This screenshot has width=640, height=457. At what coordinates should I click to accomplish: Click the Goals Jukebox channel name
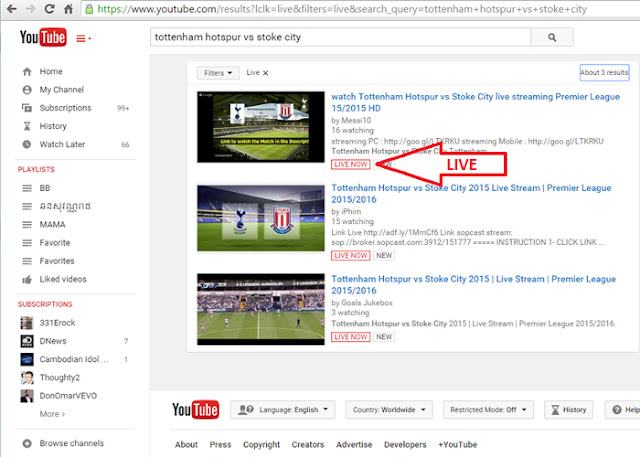[x=367, y=303]
